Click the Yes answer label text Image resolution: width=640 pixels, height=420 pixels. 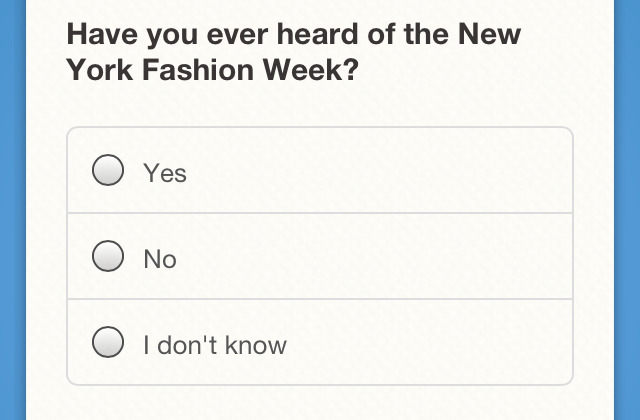165,173
